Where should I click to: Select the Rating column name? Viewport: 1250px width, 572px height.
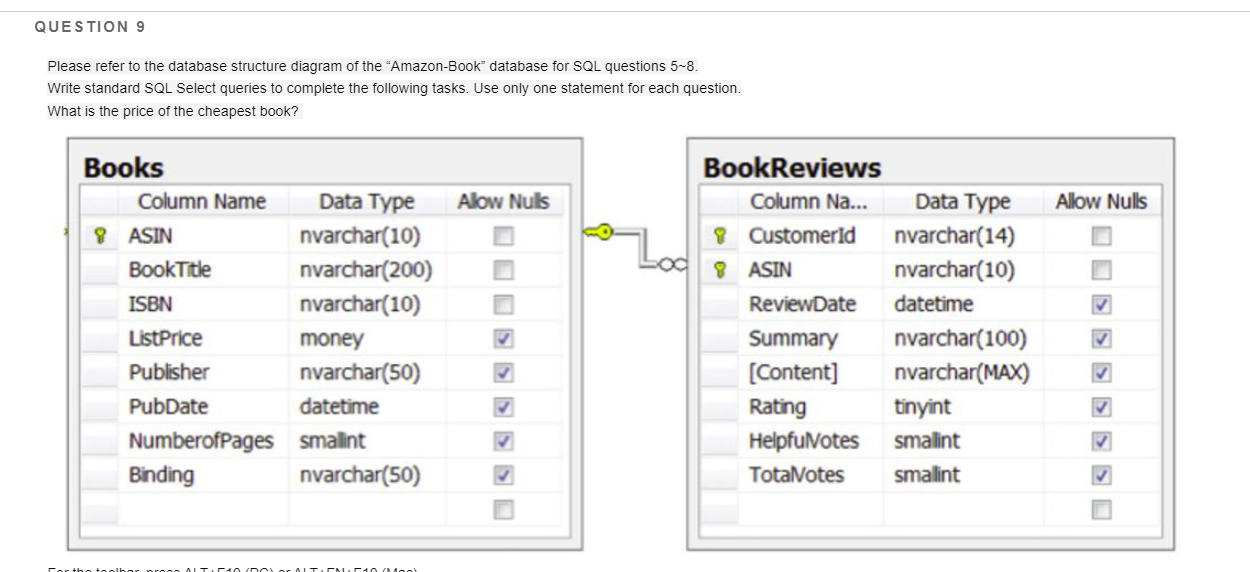pos(778,407)
